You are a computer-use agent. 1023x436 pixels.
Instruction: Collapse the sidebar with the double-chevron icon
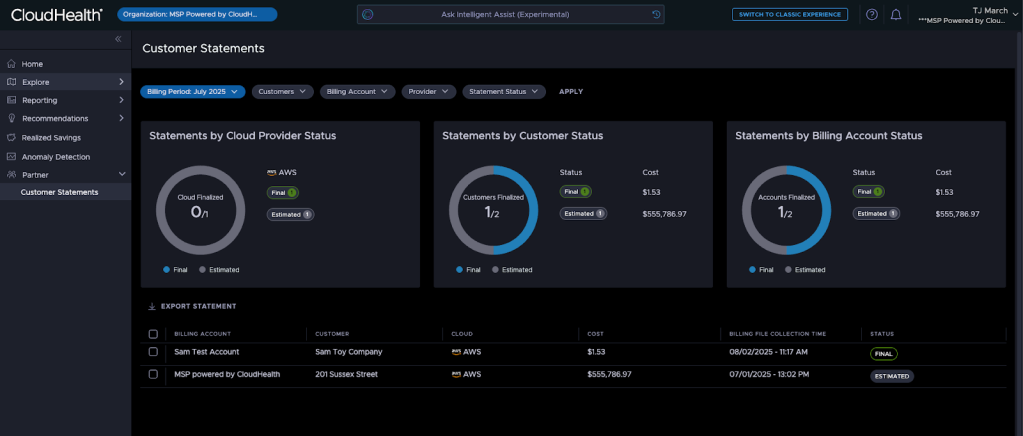pos(118,39)
